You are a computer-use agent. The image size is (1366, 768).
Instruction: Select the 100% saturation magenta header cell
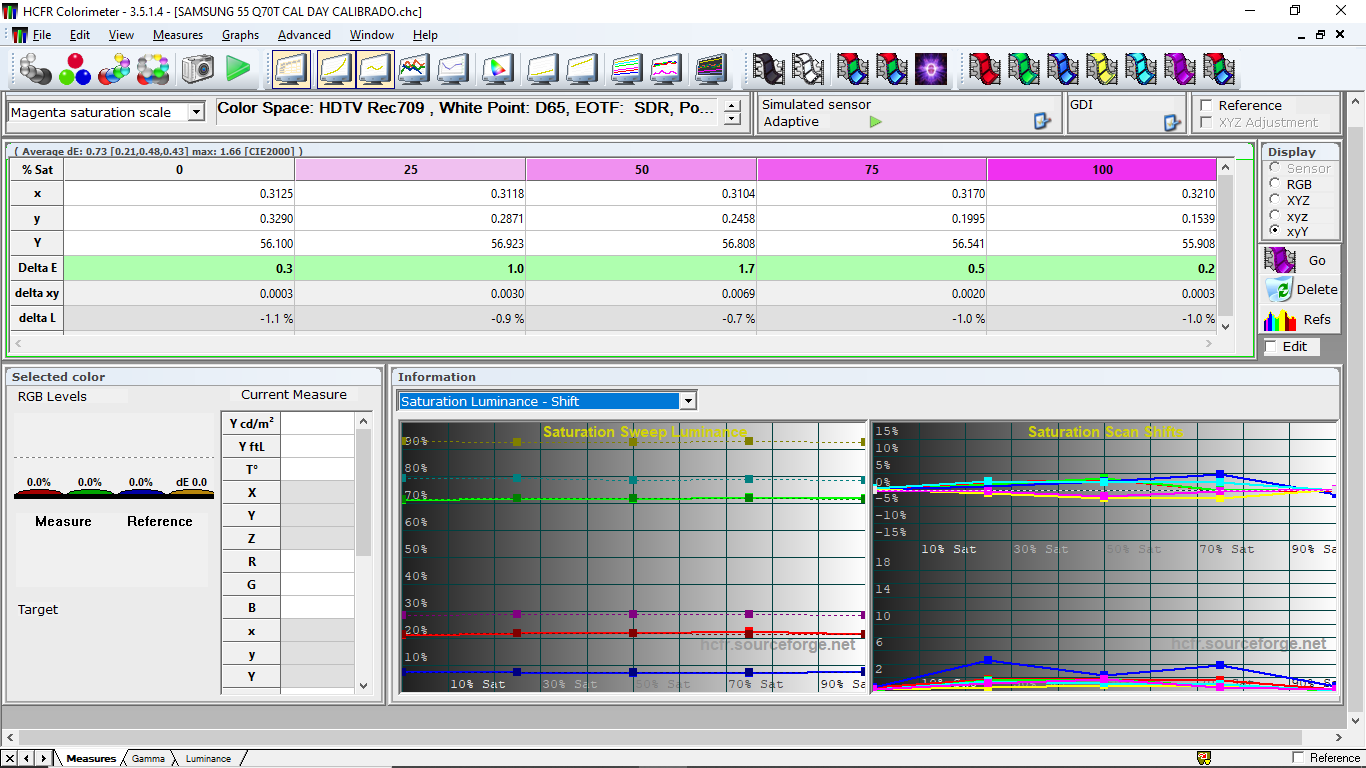pos(1102,169)
